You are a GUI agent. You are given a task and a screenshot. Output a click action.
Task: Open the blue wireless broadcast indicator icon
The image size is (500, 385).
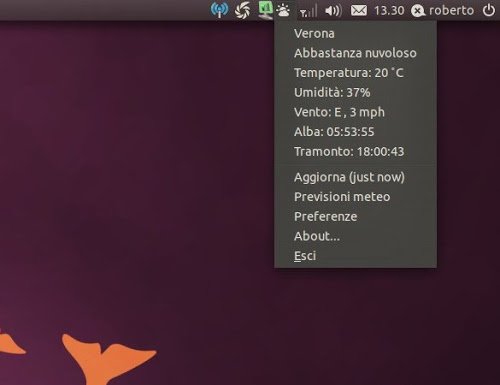click(219, 10)
